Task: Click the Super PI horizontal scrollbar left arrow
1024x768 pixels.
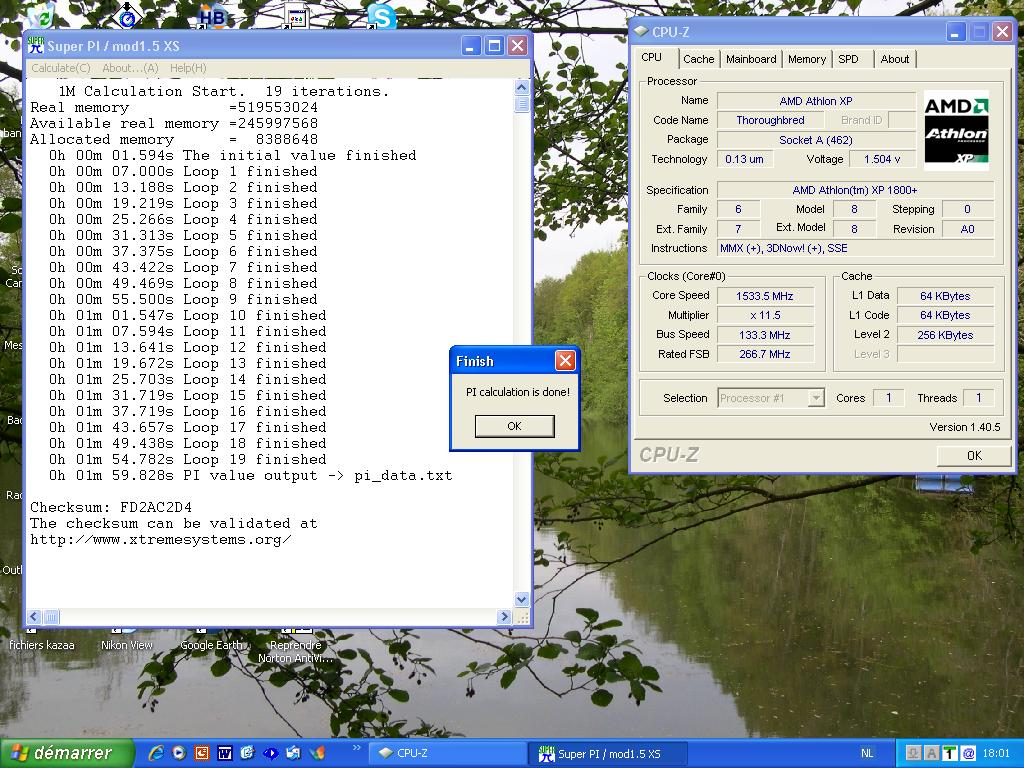Action: pyautogui.click(x=34, y=616)
